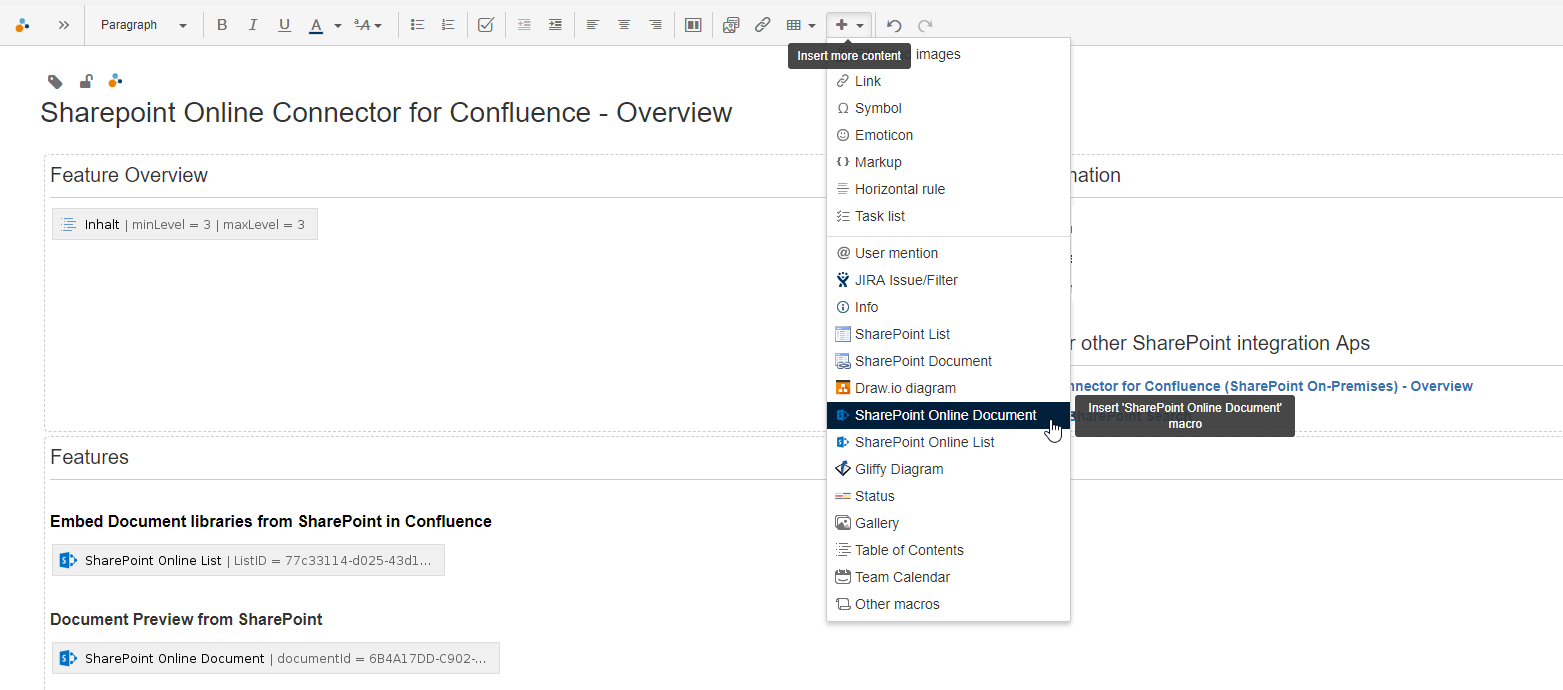Center-align the text

(x=624, y=25)
